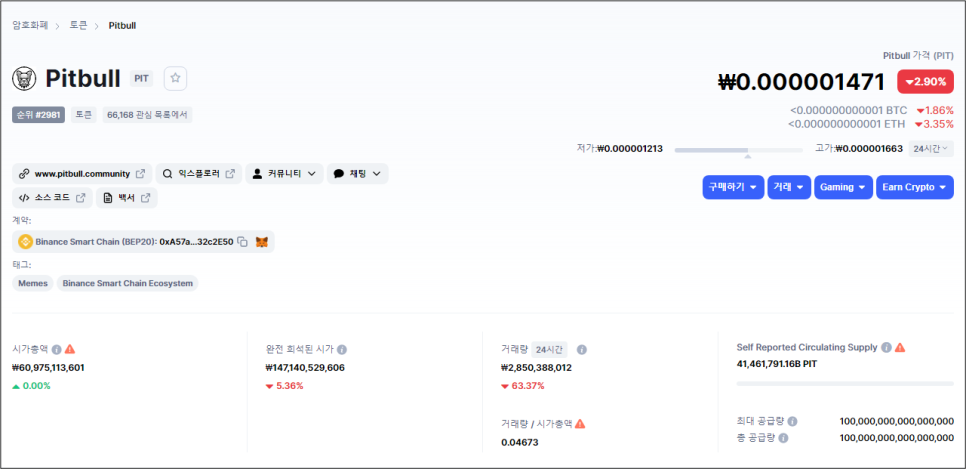Copy the BEP20 contract address
The height and width of the screenshot is (469, 966).
tap(243, 242)
